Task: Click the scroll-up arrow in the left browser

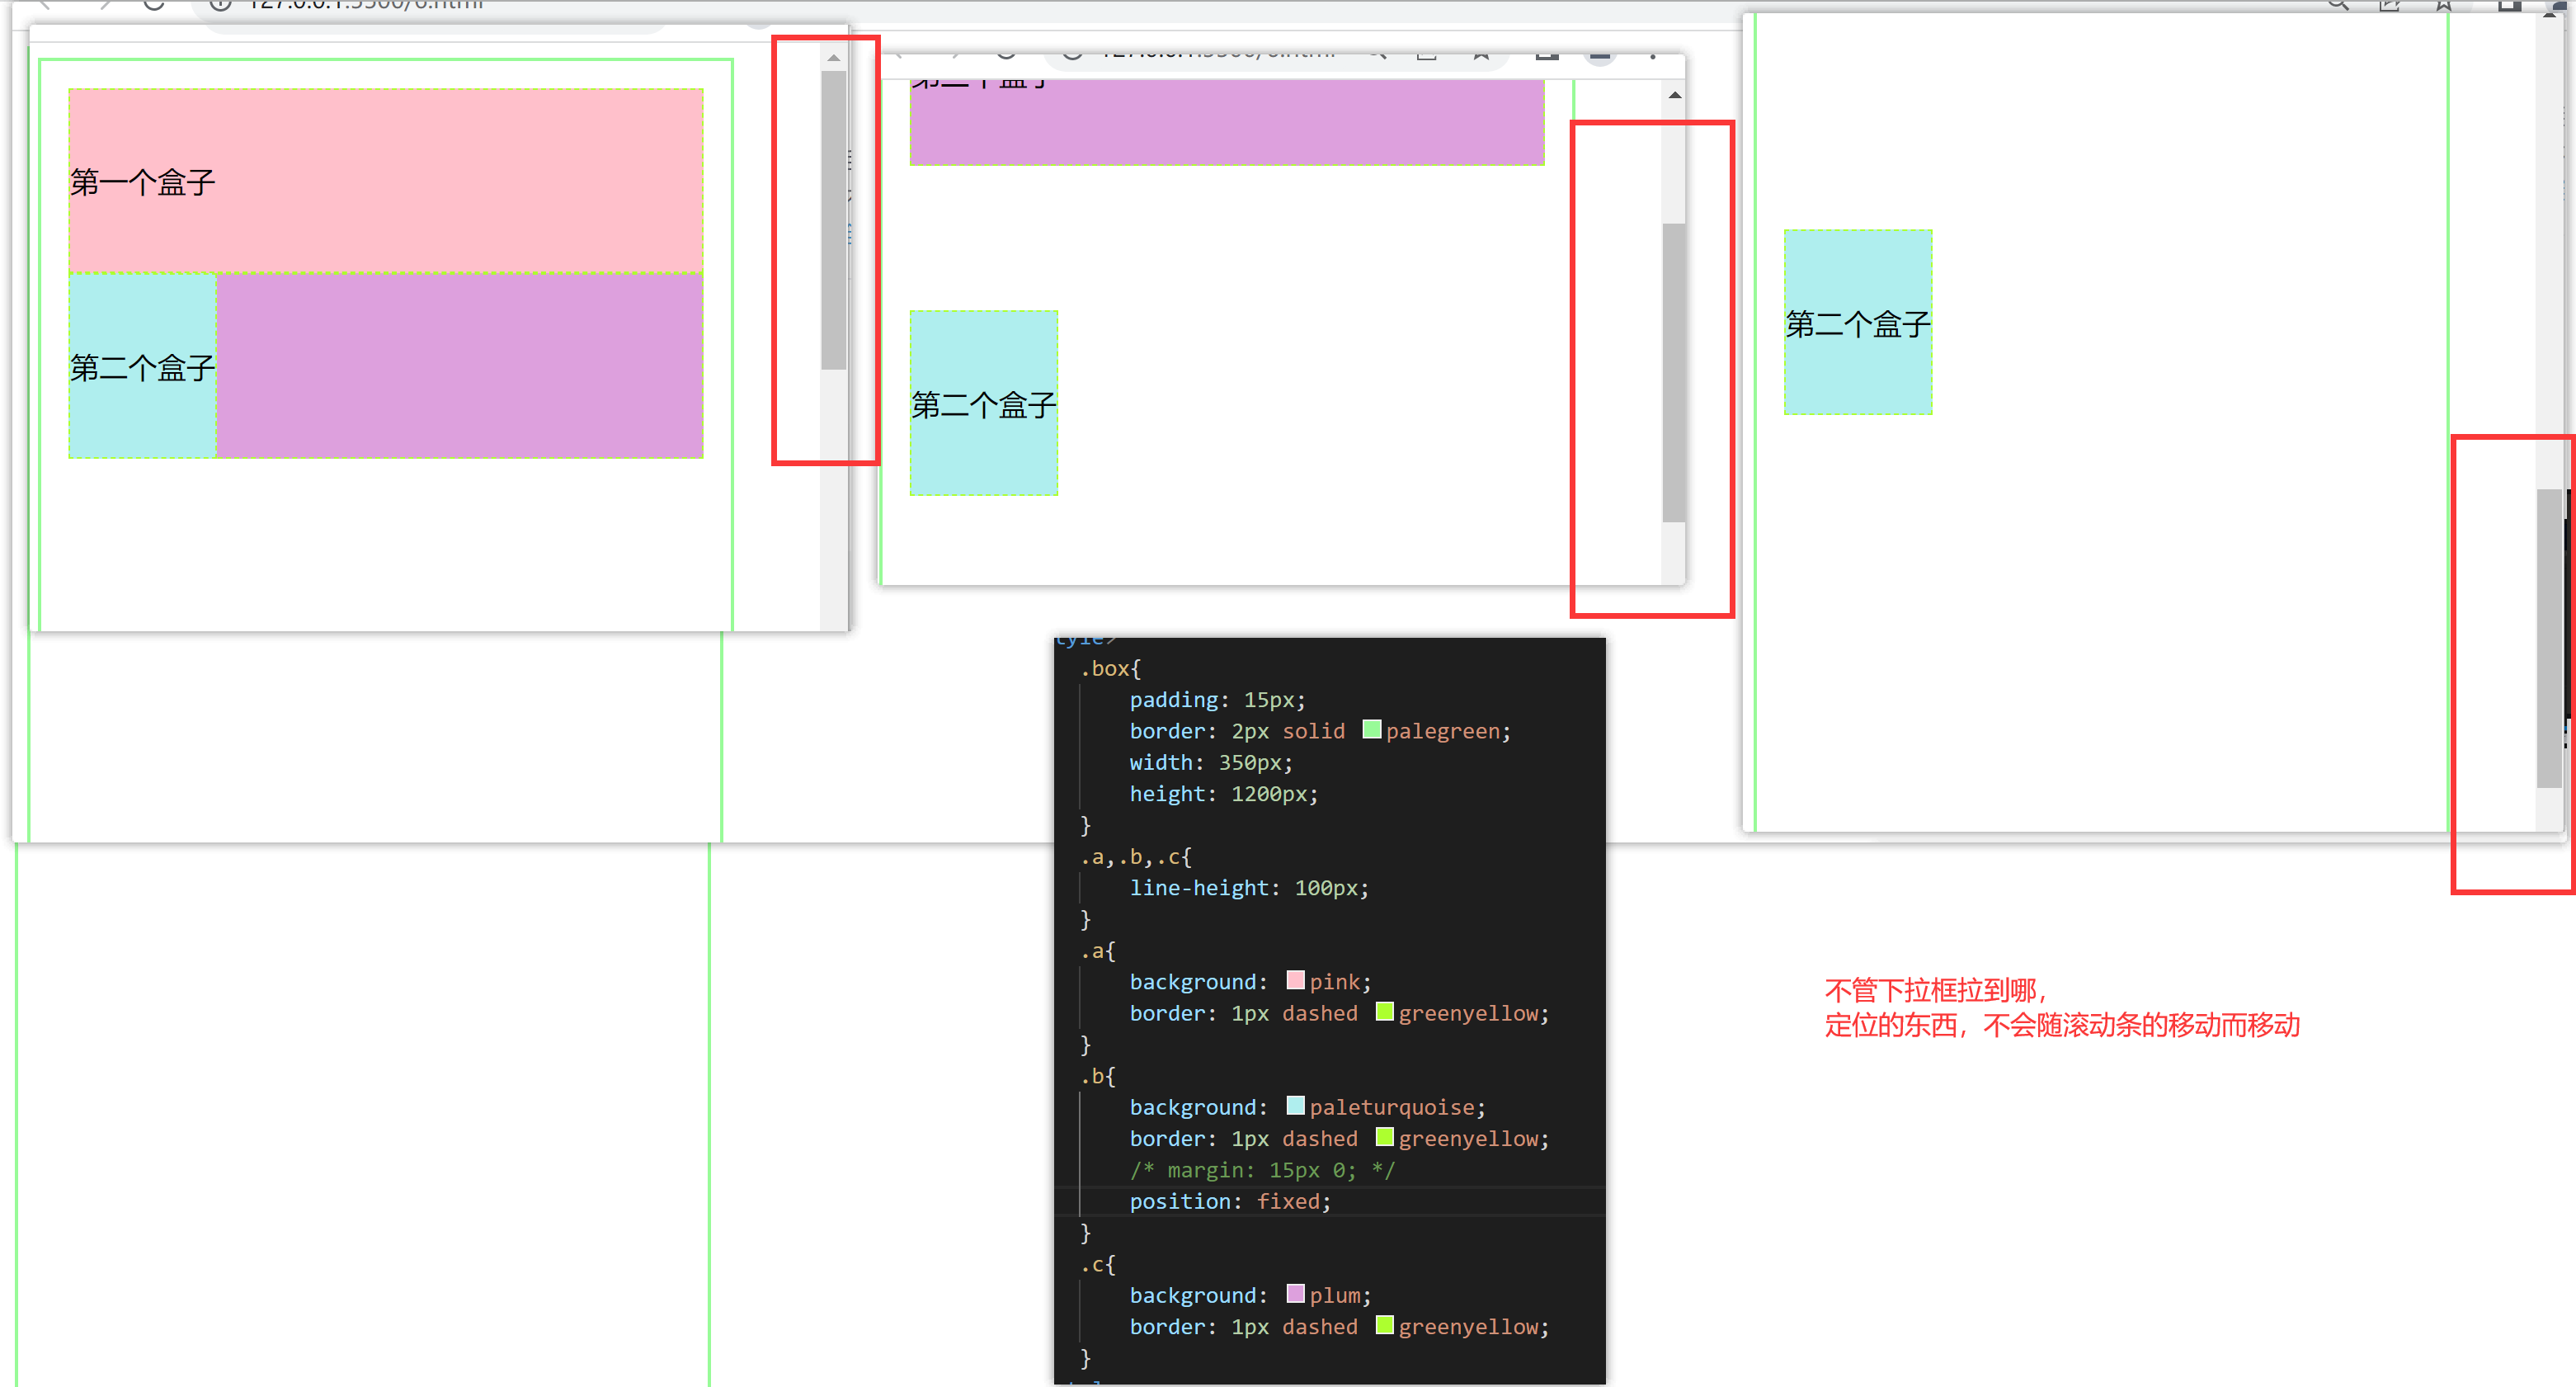Action: (x=833, y=59)
